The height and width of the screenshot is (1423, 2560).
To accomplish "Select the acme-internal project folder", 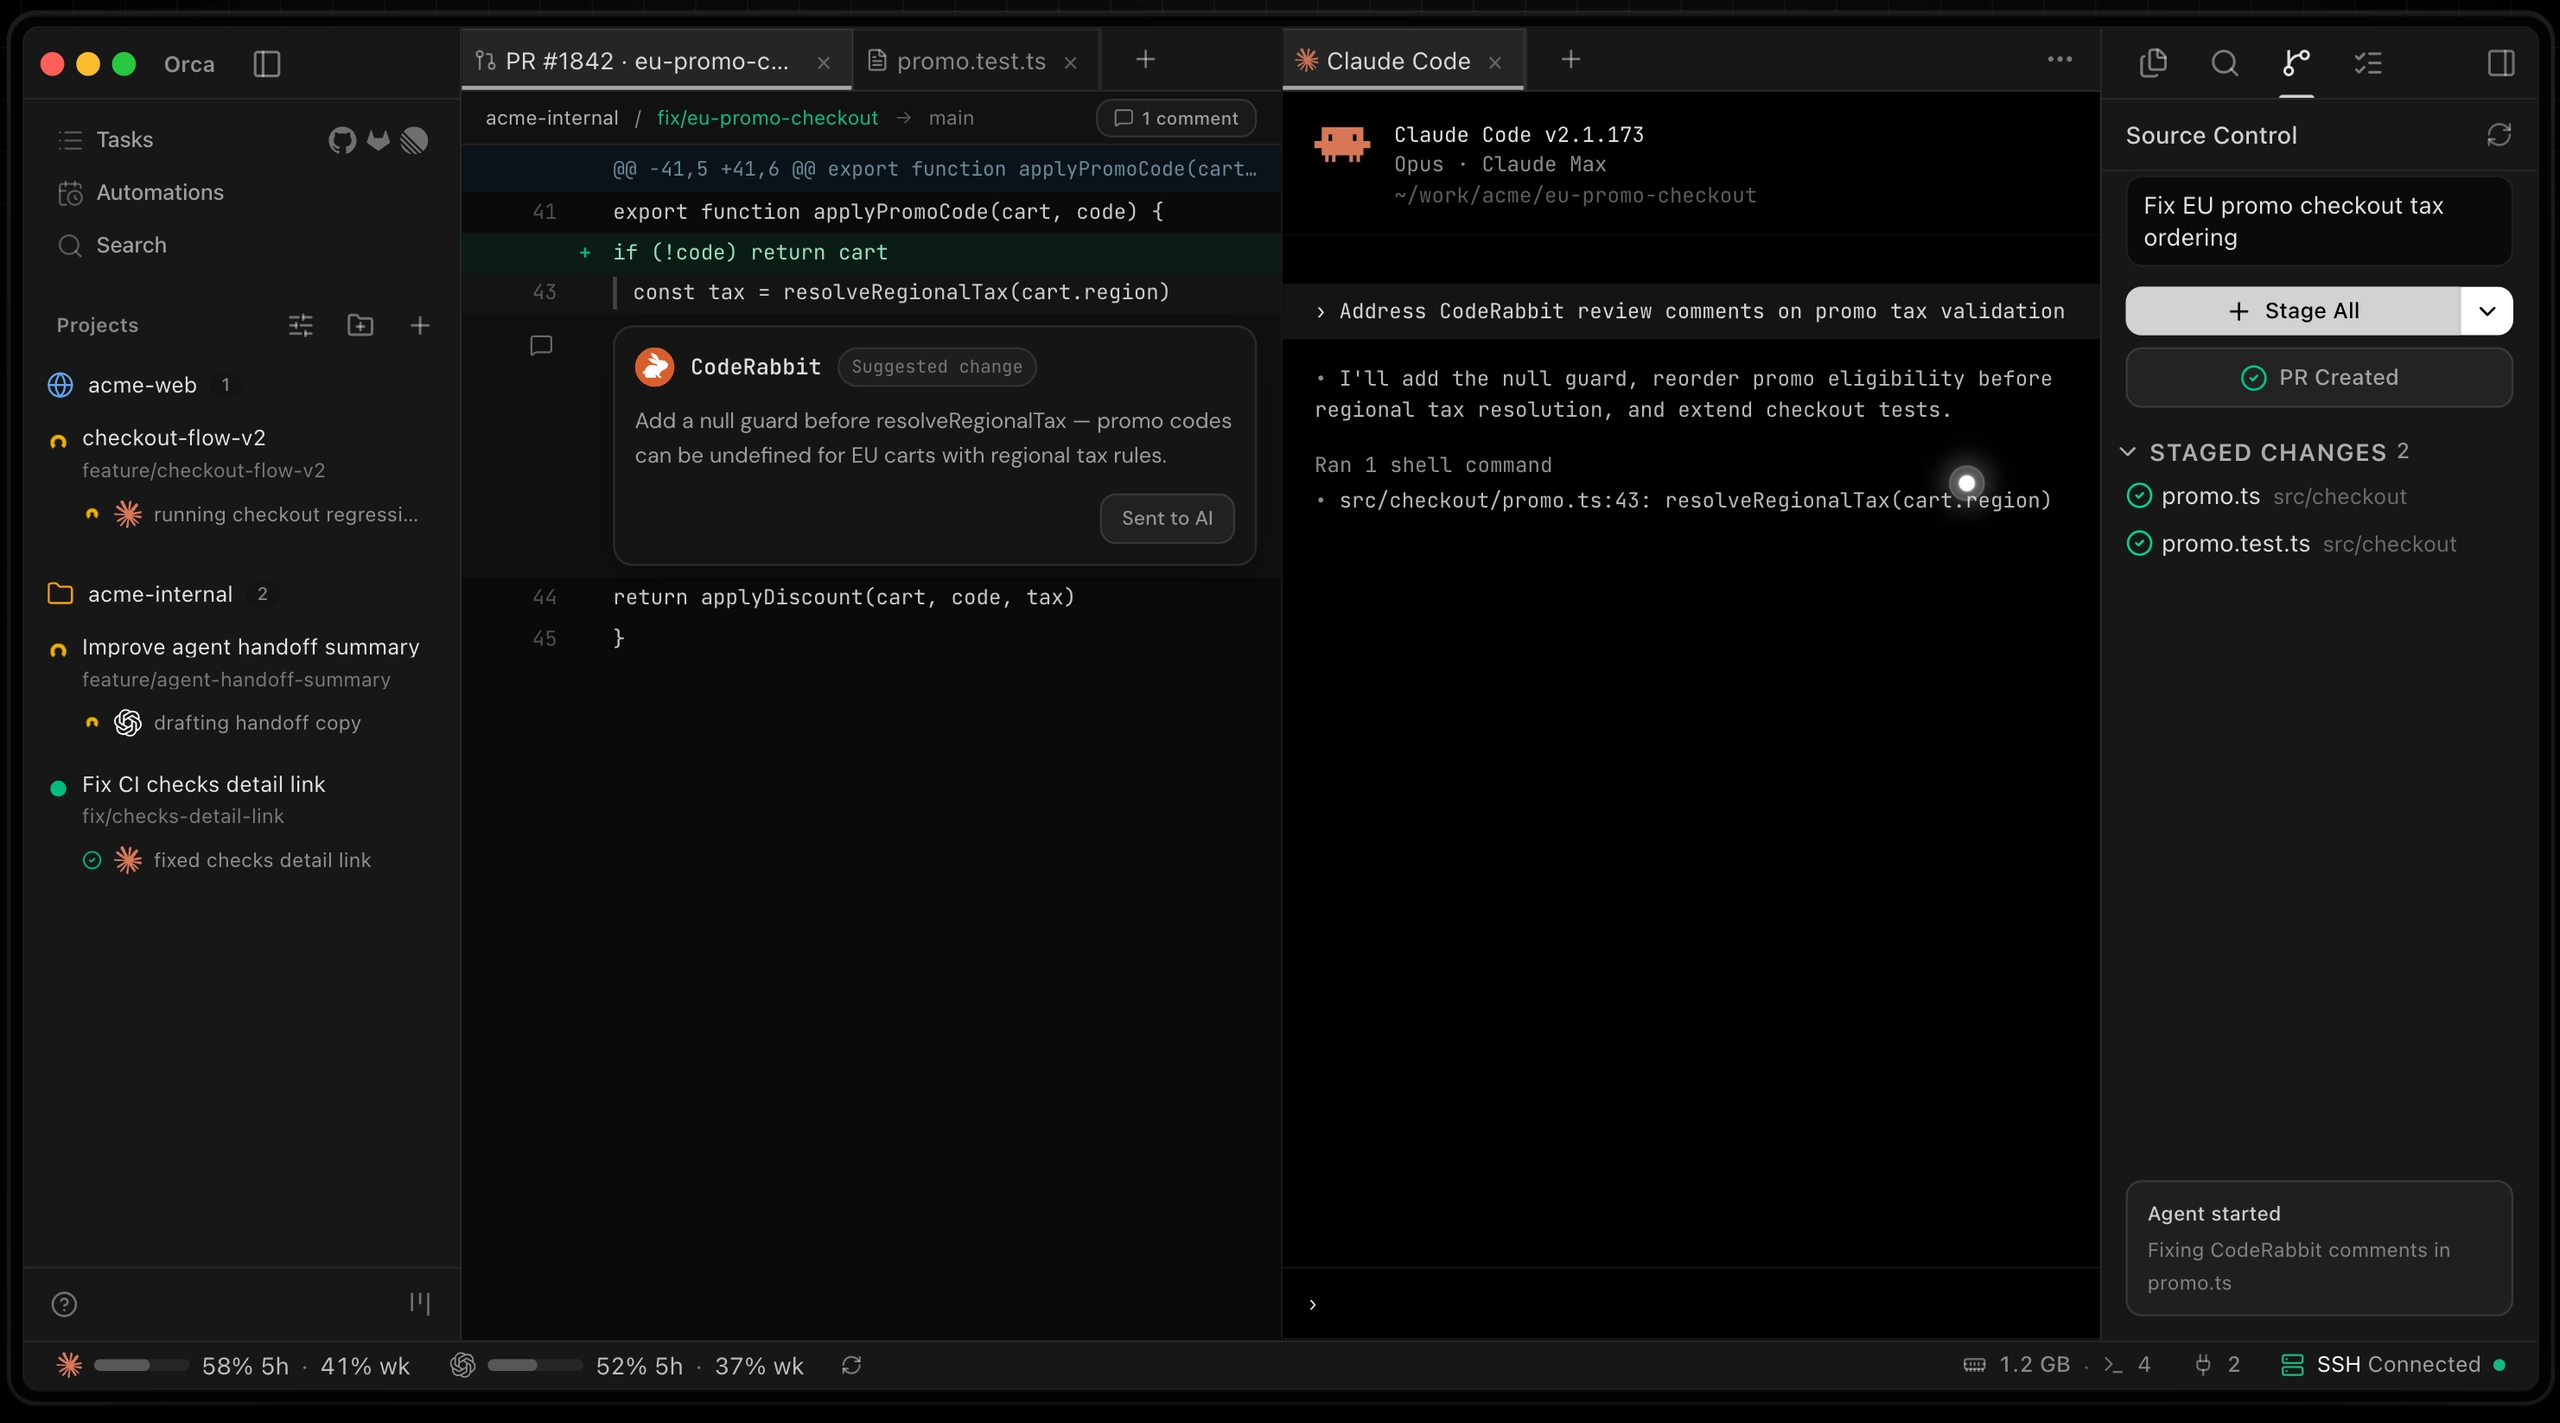I will pyautogui.click(x=158, y=594).
